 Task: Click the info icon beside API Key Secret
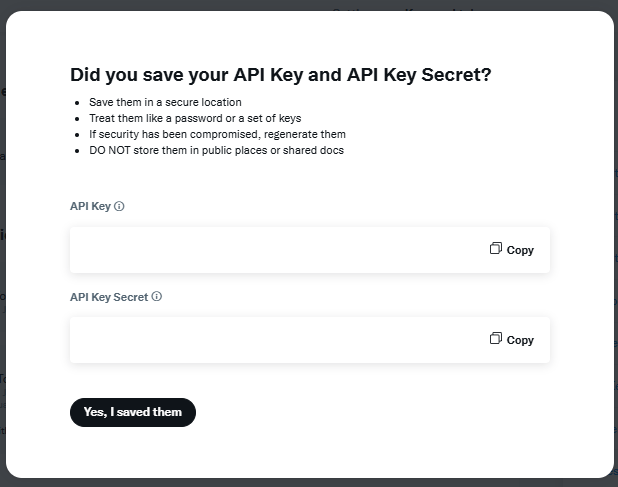(x=156, y=296)
